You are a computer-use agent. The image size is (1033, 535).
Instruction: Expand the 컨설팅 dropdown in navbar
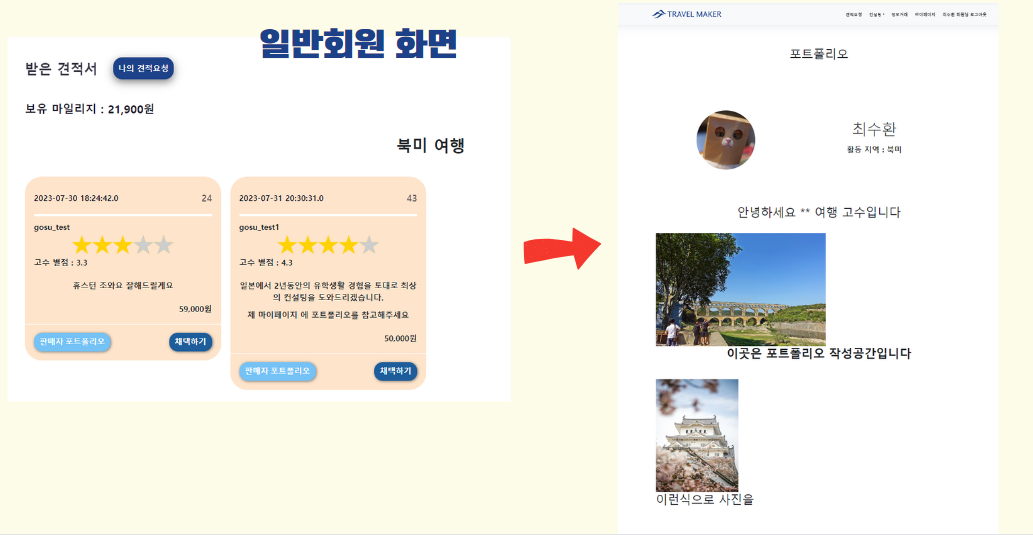pyautogui.click(x=877, y=14)
